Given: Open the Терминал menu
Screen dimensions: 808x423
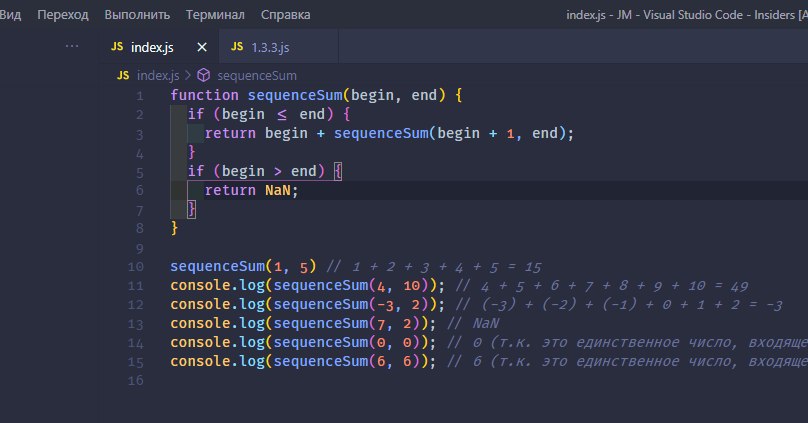Looking at the screenshot, I should pos(215,15).
